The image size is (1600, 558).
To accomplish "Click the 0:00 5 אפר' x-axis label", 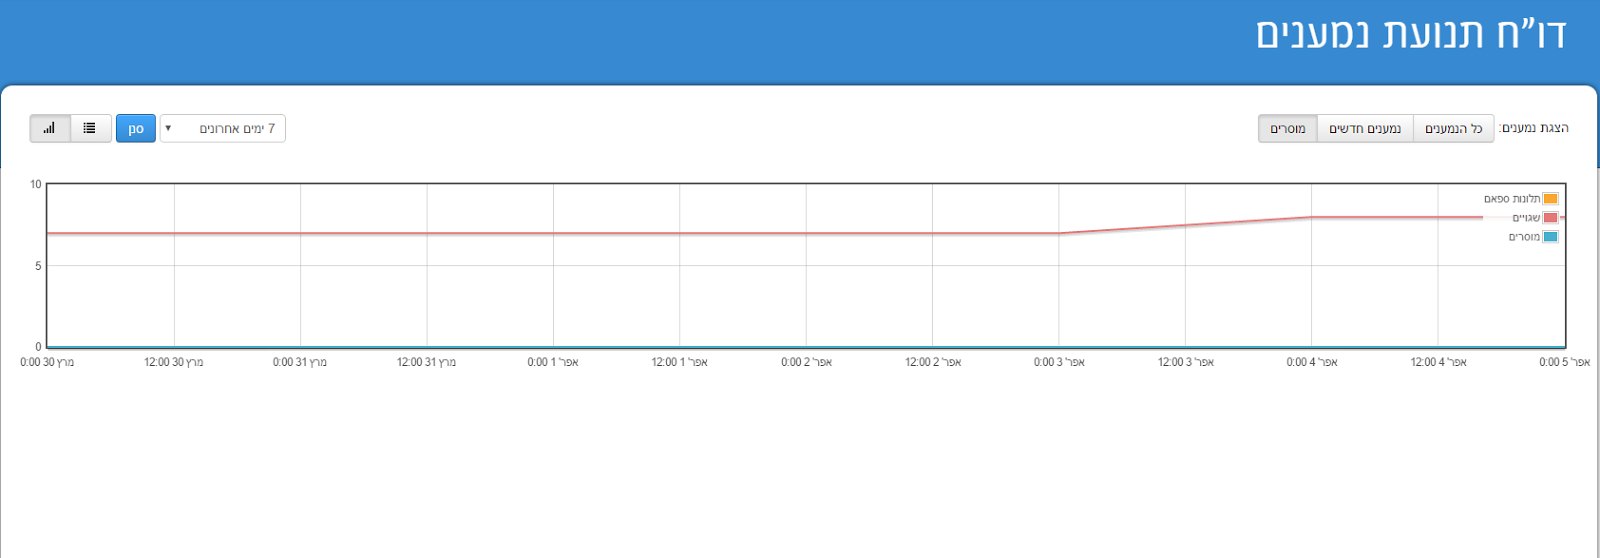I will pos(1564,362).
